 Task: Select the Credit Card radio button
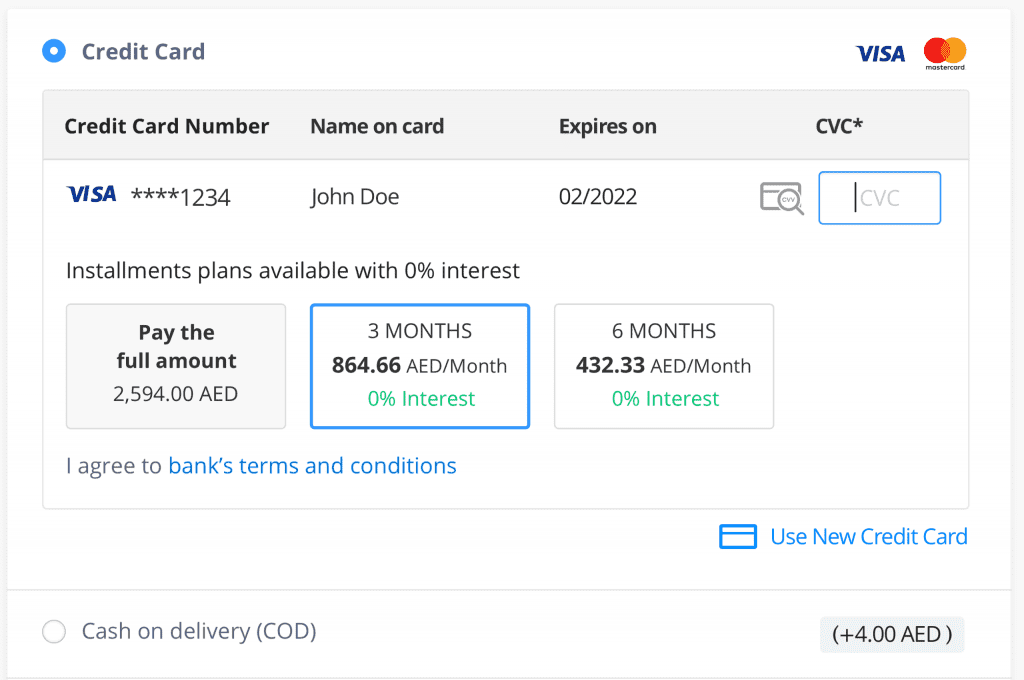54,51
